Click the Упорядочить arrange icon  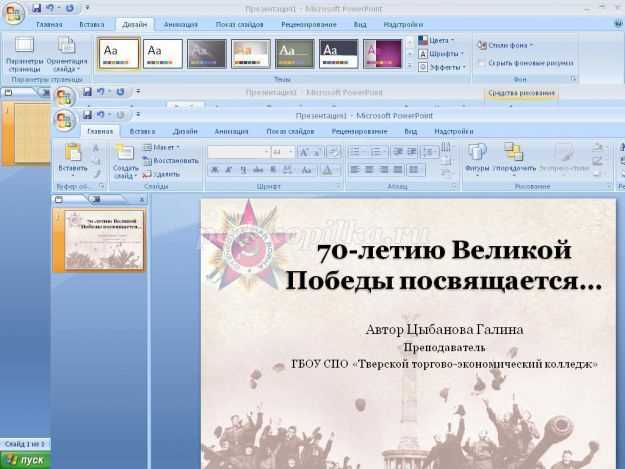(513, 153)
